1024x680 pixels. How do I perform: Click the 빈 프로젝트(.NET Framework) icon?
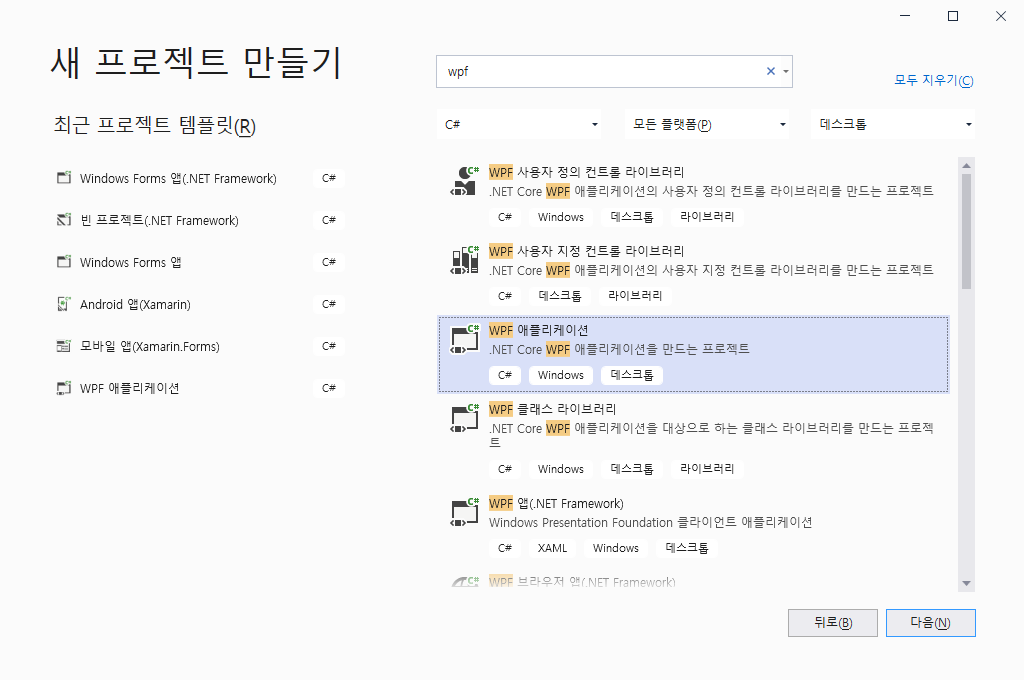coord(63,220)
